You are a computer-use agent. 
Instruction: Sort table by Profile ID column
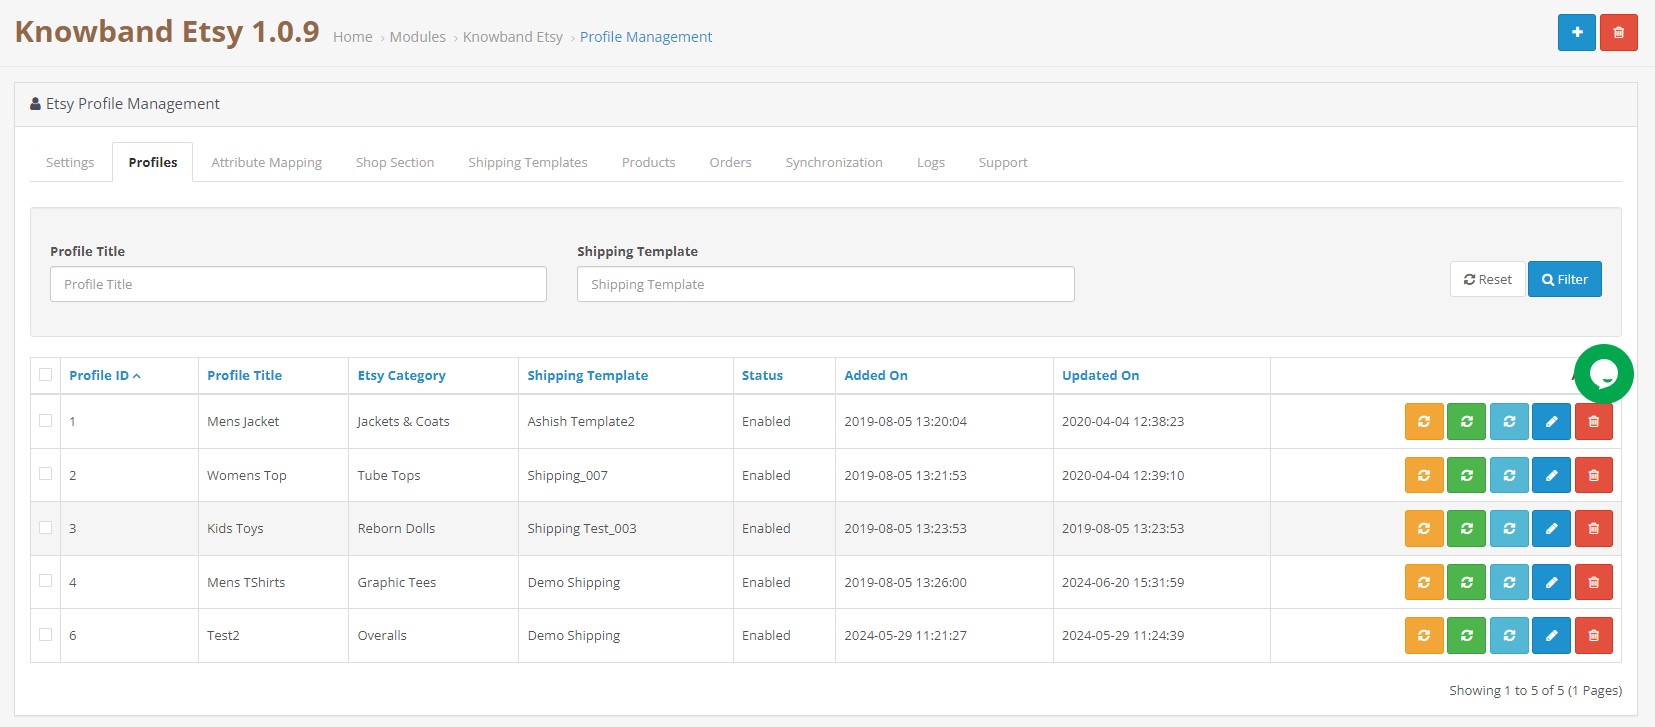tap(105, 375)
